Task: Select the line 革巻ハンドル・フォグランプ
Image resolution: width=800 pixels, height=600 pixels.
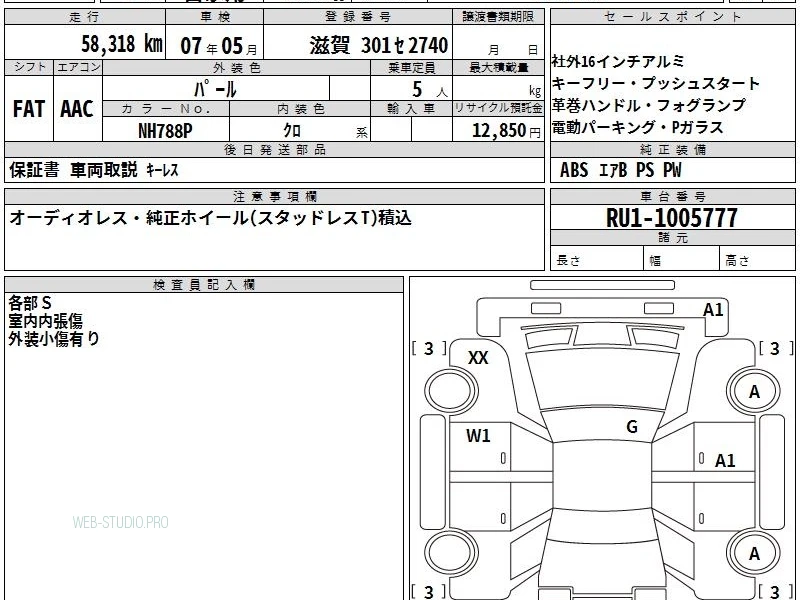Action: (648, 106)
